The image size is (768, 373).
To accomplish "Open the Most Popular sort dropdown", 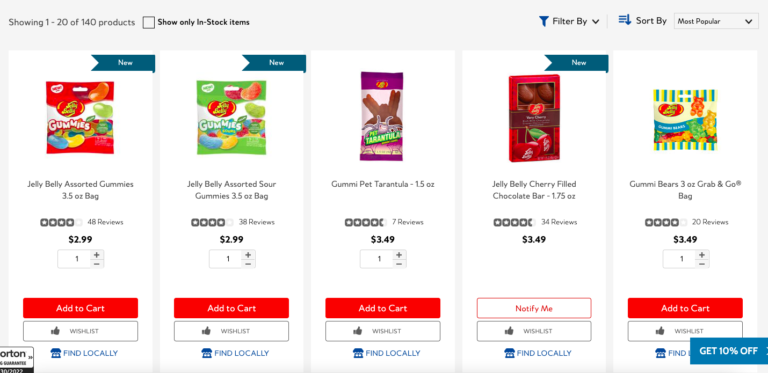I will [716, 21].
